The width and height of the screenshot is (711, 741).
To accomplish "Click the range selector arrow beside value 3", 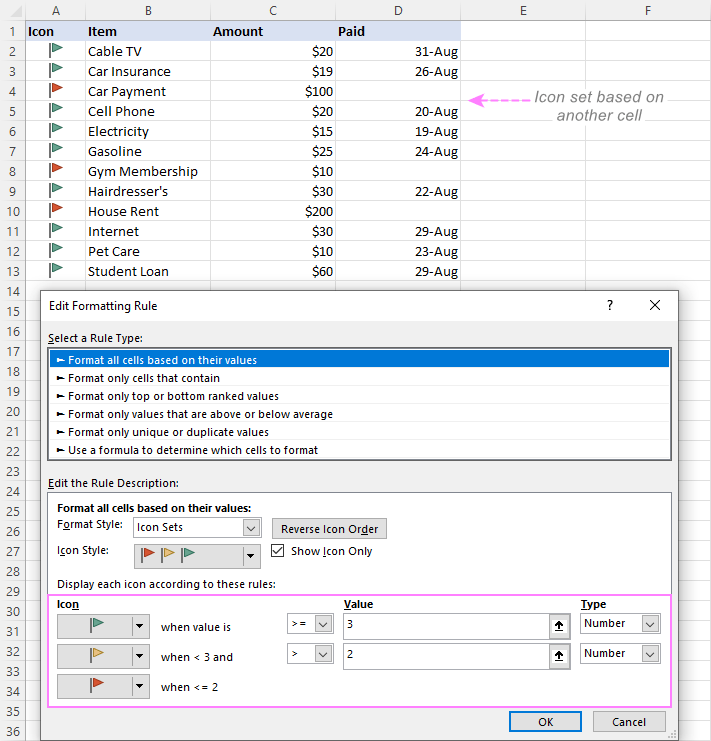I will (559, 626).
